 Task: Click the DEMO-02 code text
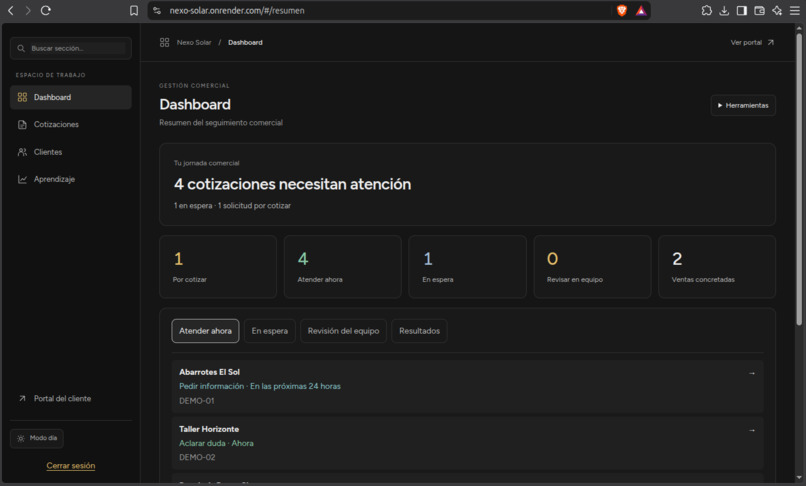tap(197, 457)
